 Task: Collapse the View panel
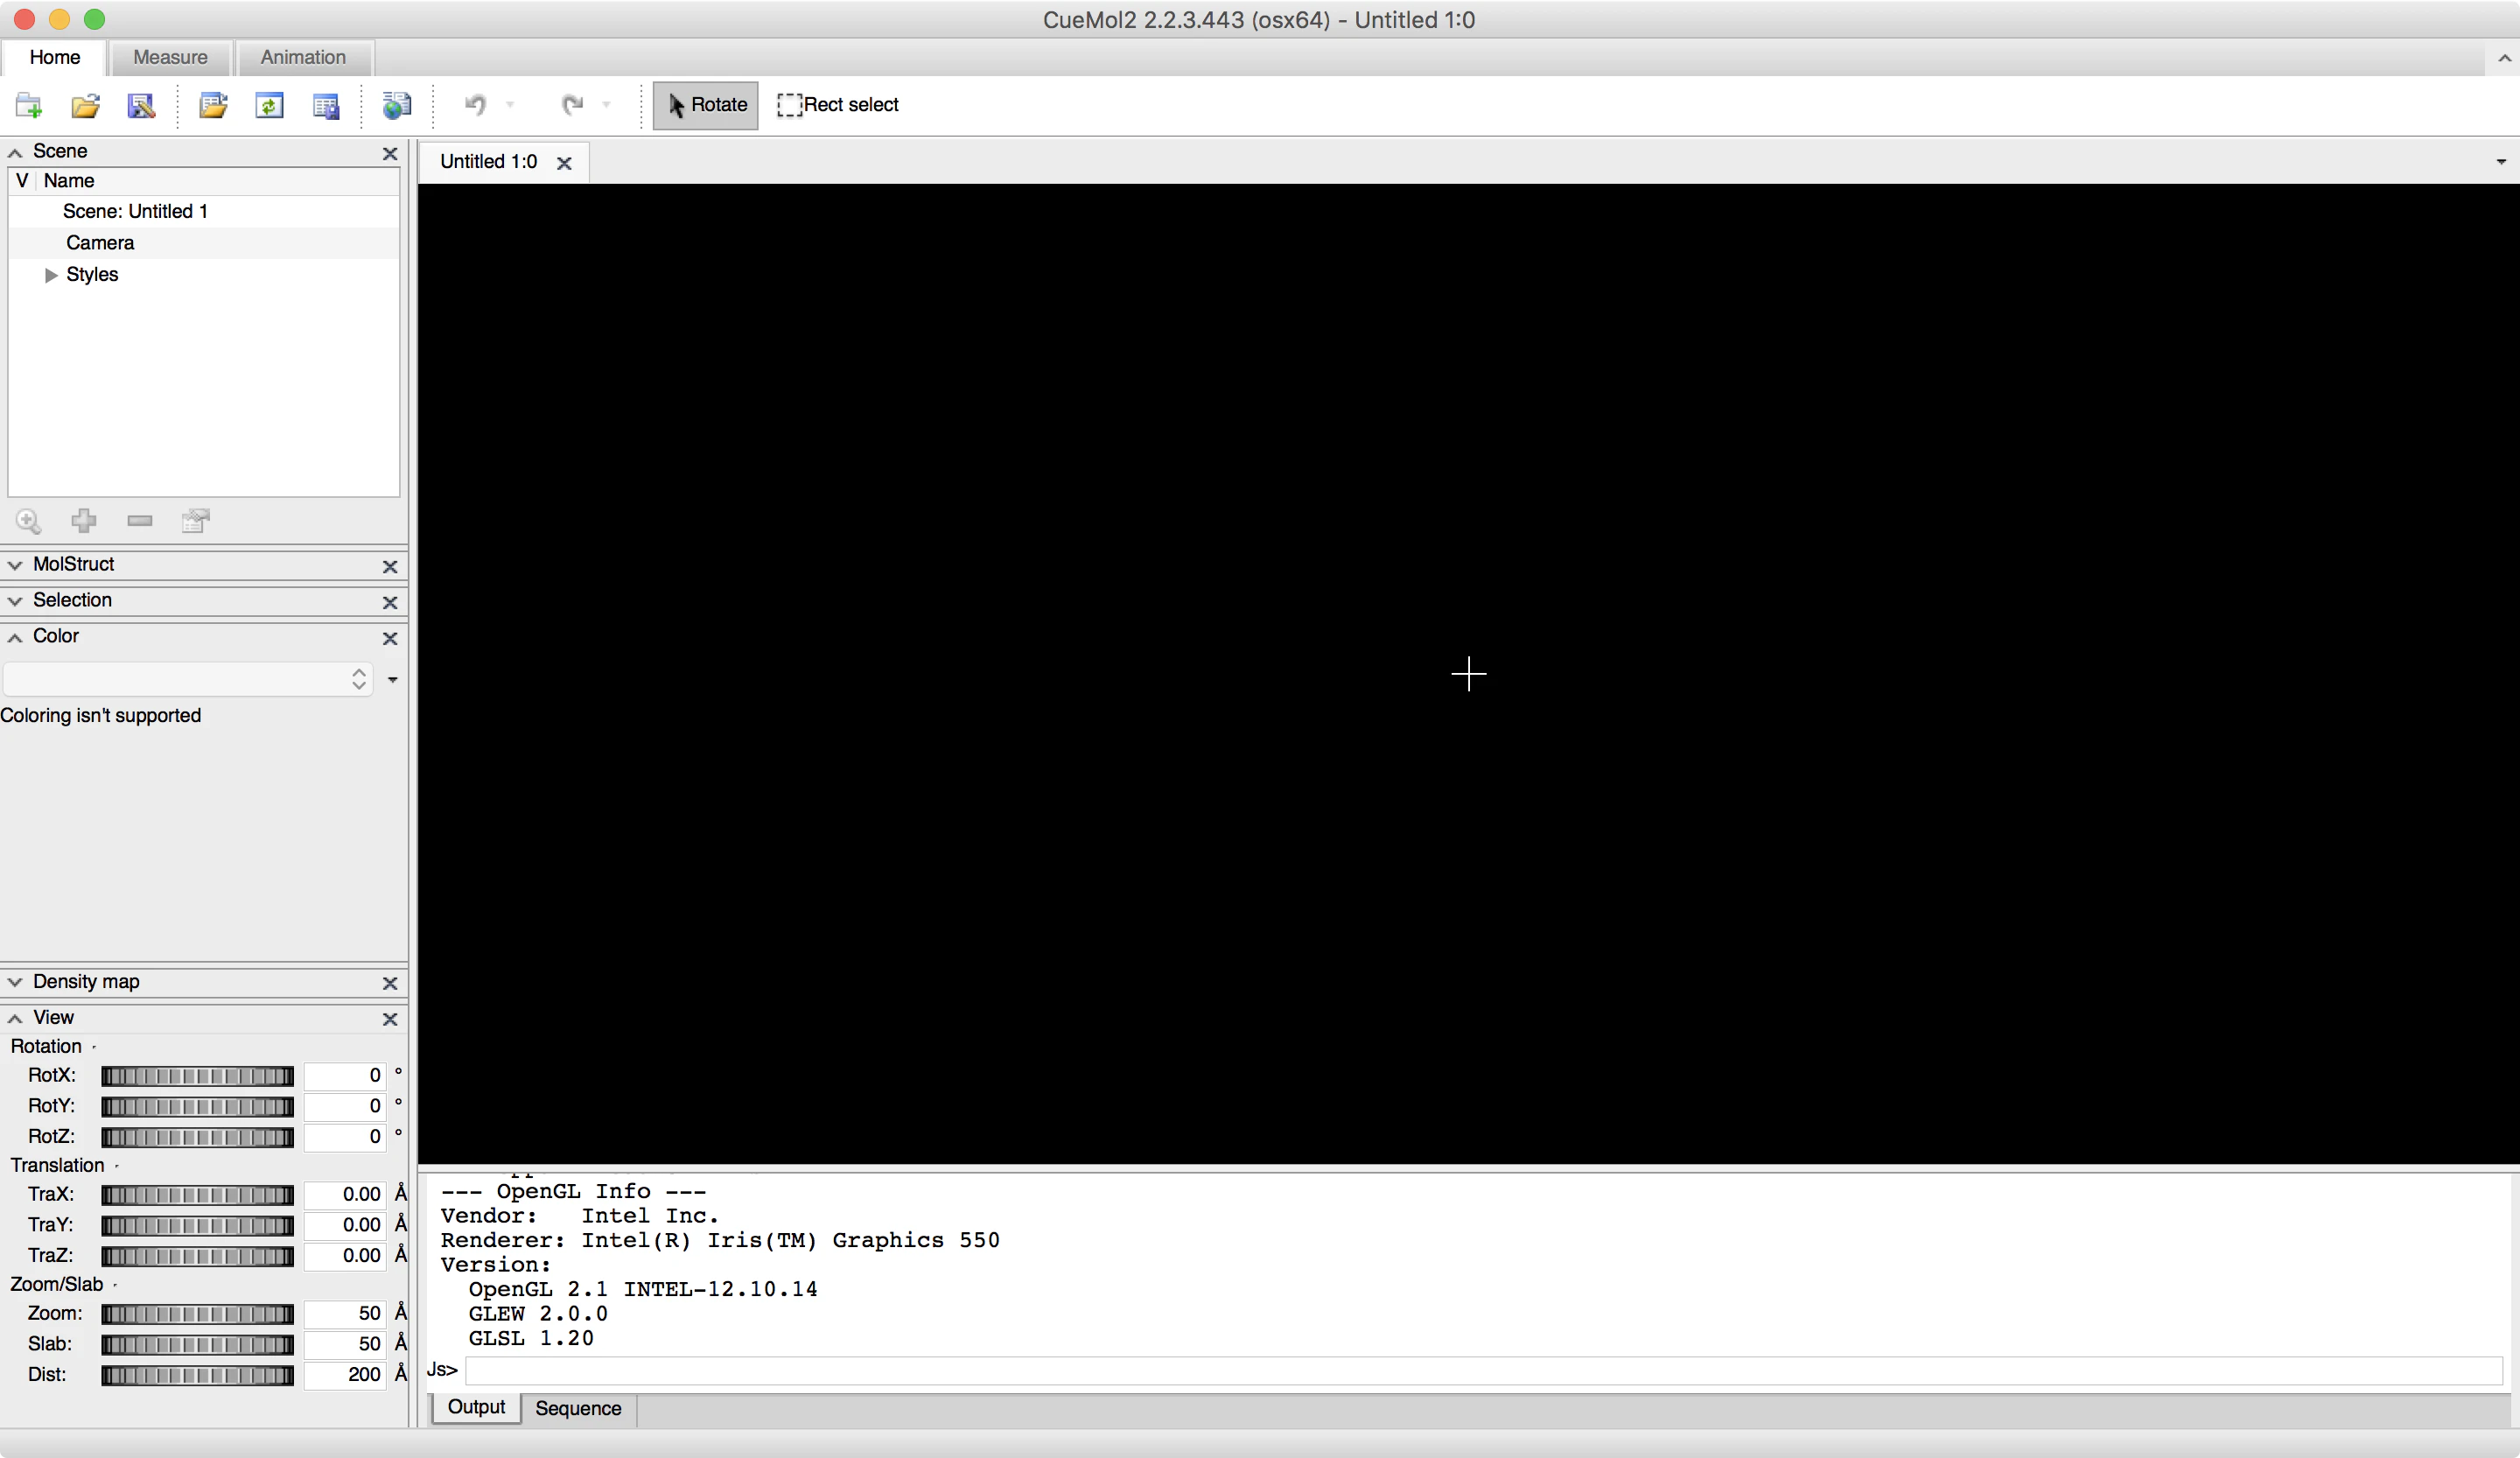tap(15, 1018)
